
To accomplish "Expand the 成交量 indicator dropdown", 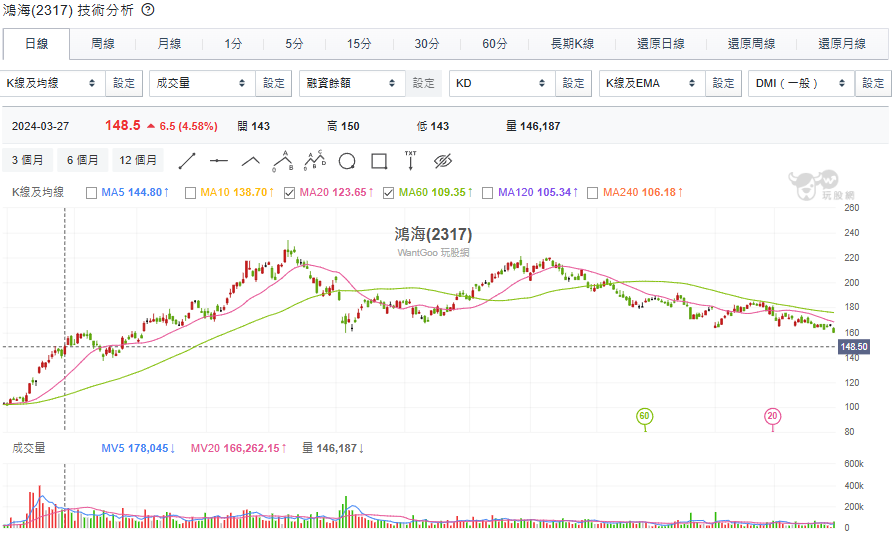I will tap(201, 83).
